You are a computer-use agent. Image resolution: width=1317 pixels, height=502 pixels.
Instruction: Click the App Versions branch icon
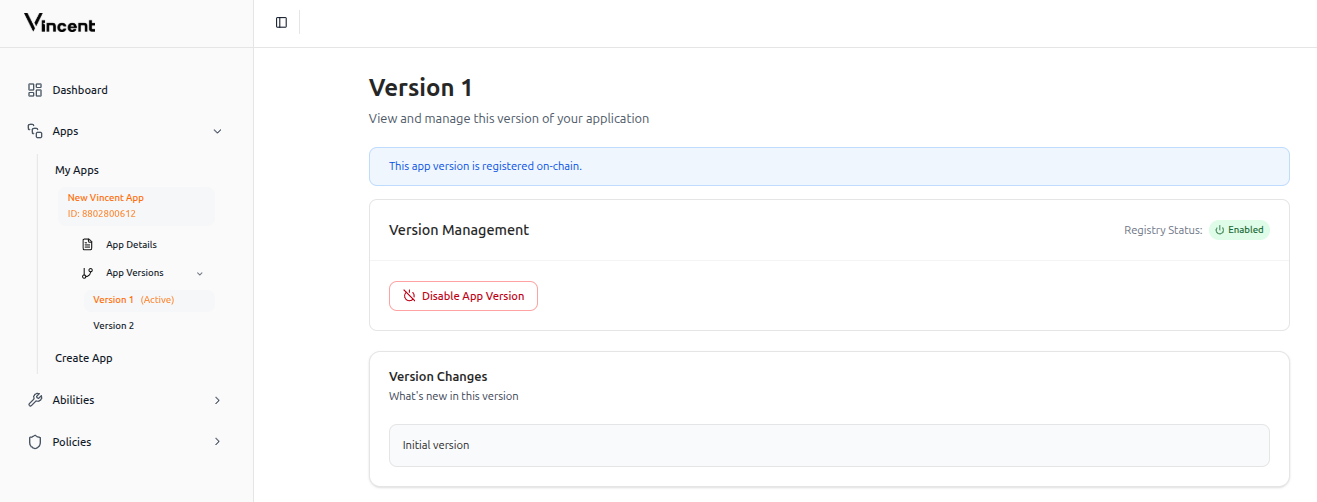click(87, 273)
